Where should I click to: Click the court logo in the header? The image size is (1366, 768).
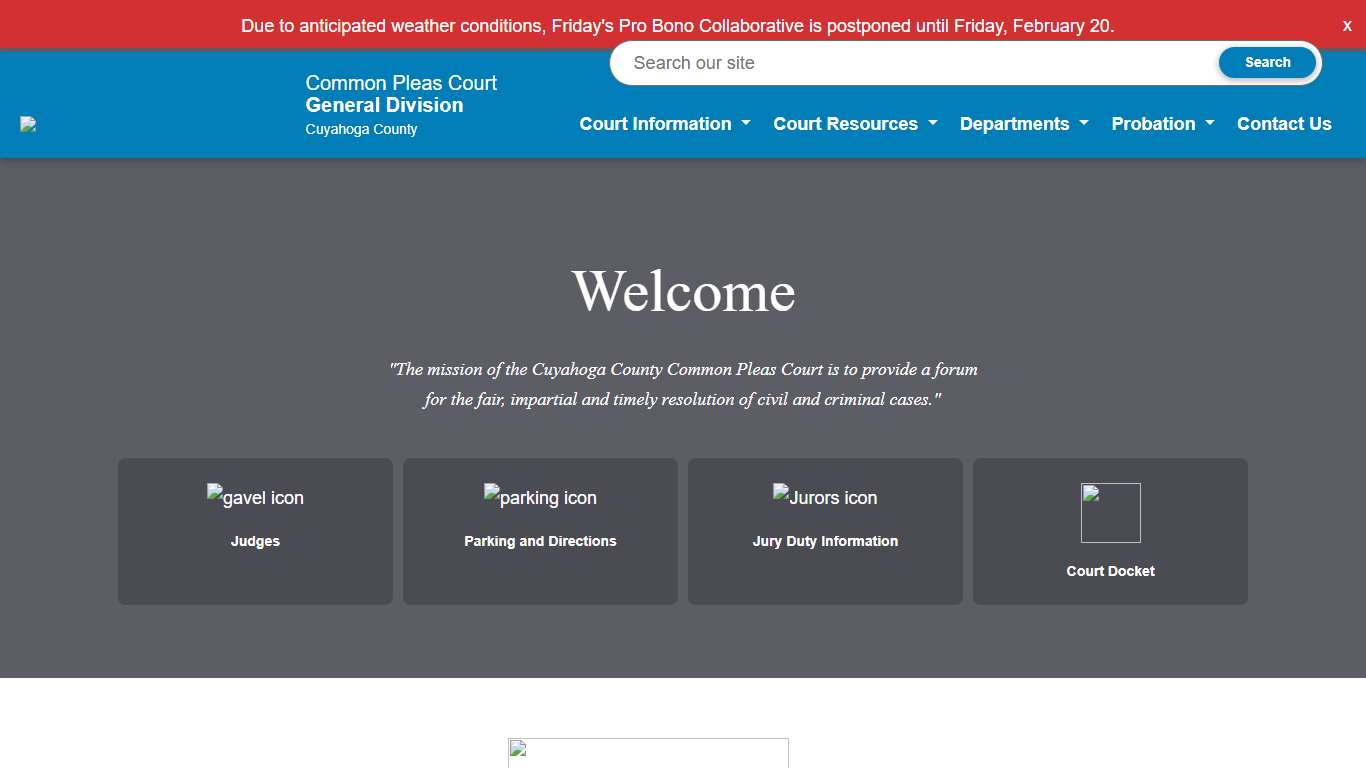[x=27, y=124]
